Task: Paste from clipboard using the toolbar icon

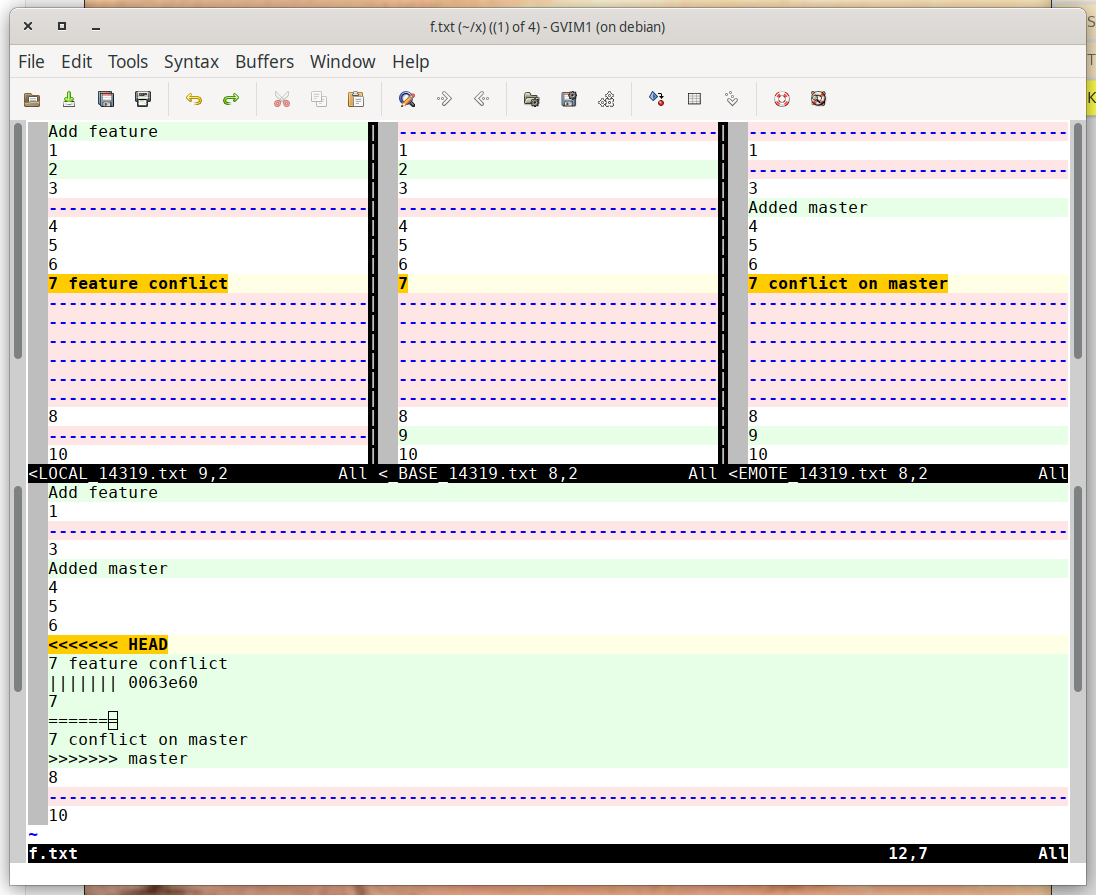Action: tap(356, 99)
